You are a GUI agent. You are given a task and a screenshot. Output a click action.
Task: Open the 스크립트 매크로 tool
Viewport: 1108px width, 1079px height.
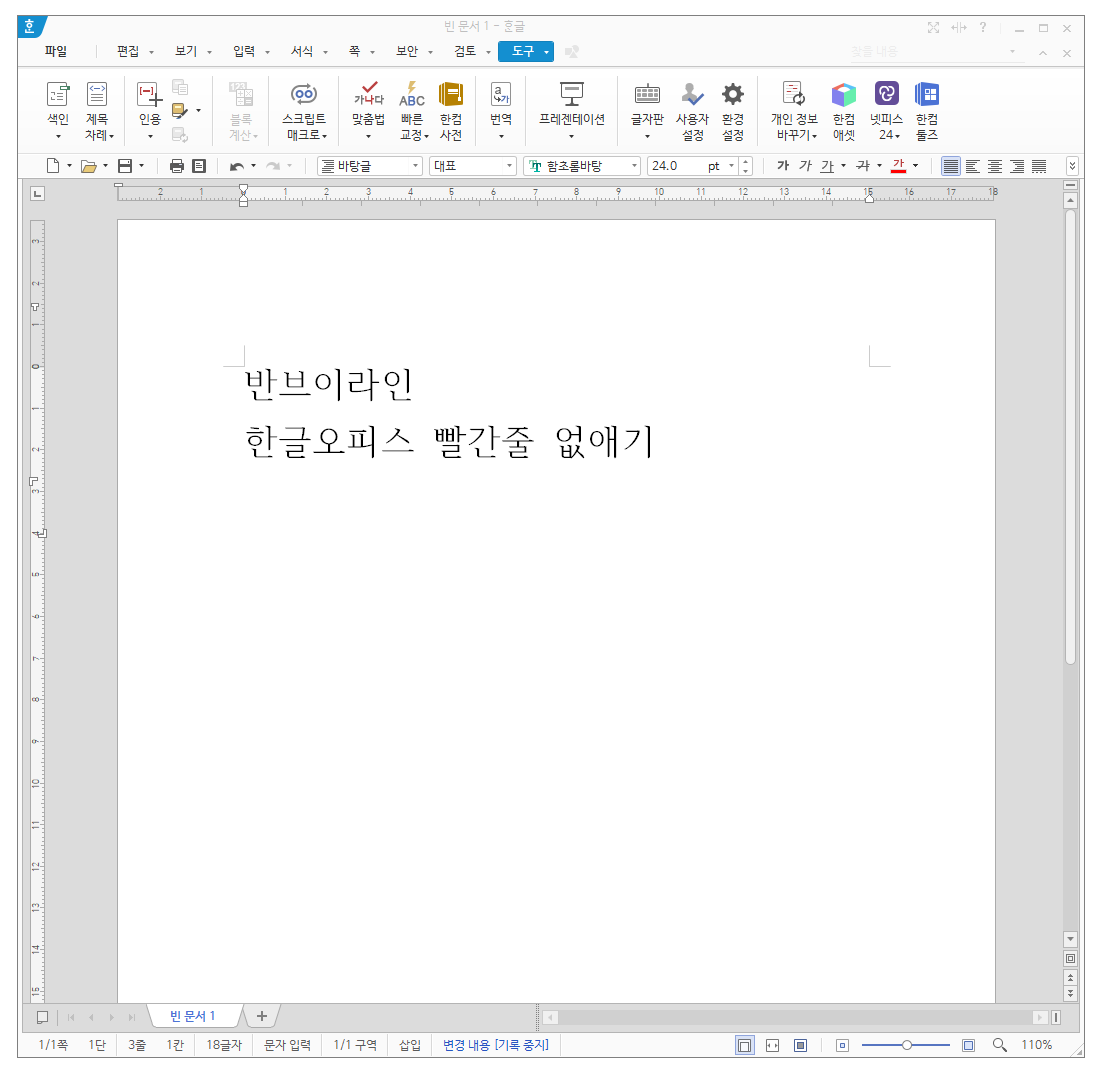pyautogui.click(x=304, y=110)
